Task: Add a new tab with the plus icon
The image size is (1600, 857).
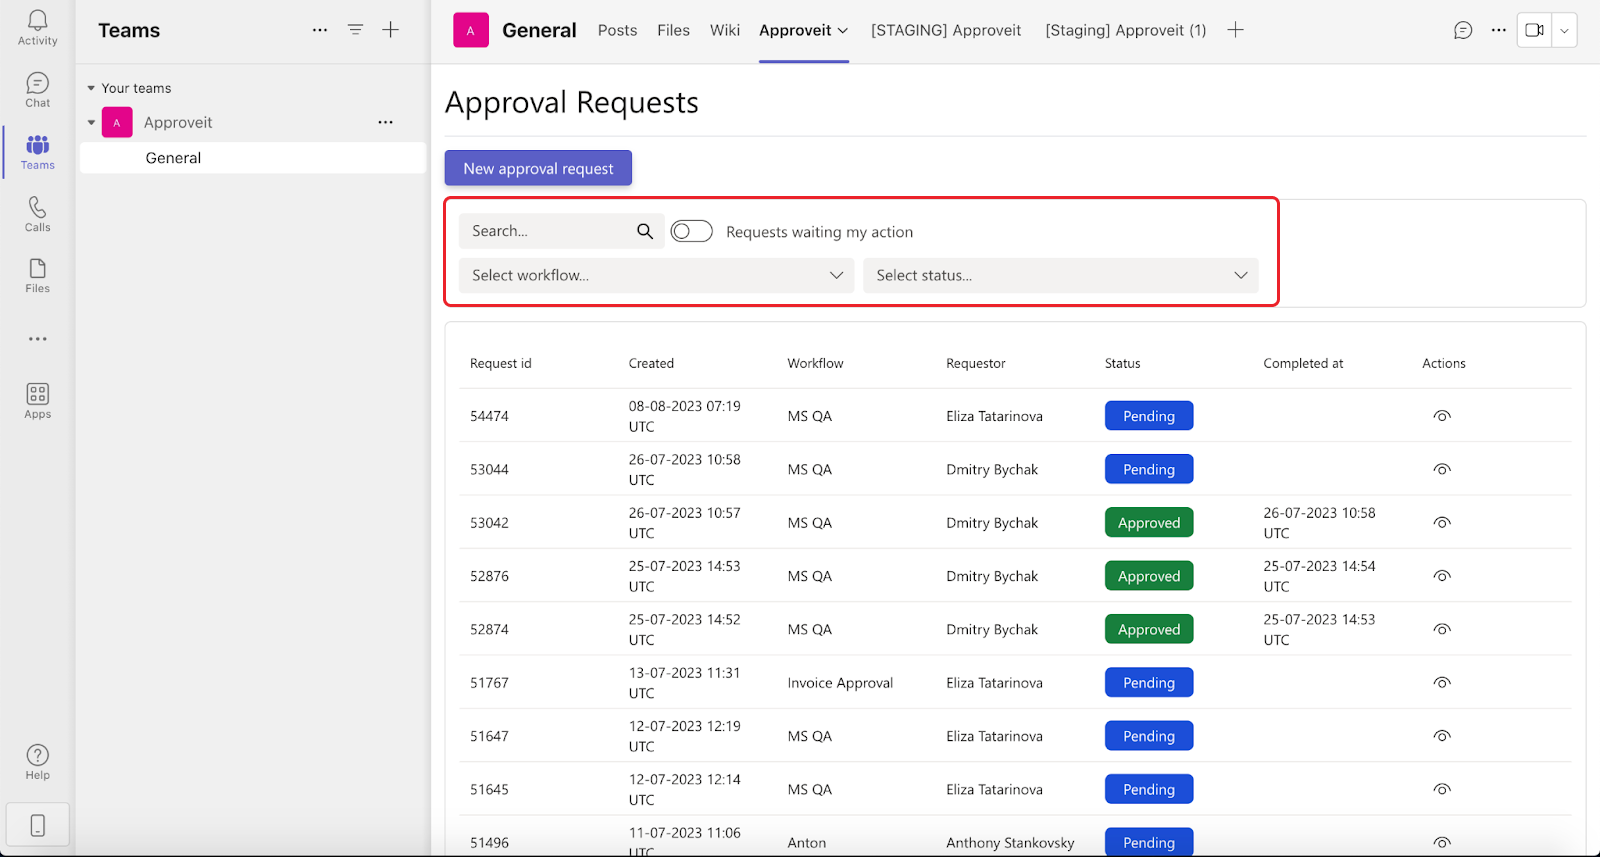Action: pos(1236,30)
